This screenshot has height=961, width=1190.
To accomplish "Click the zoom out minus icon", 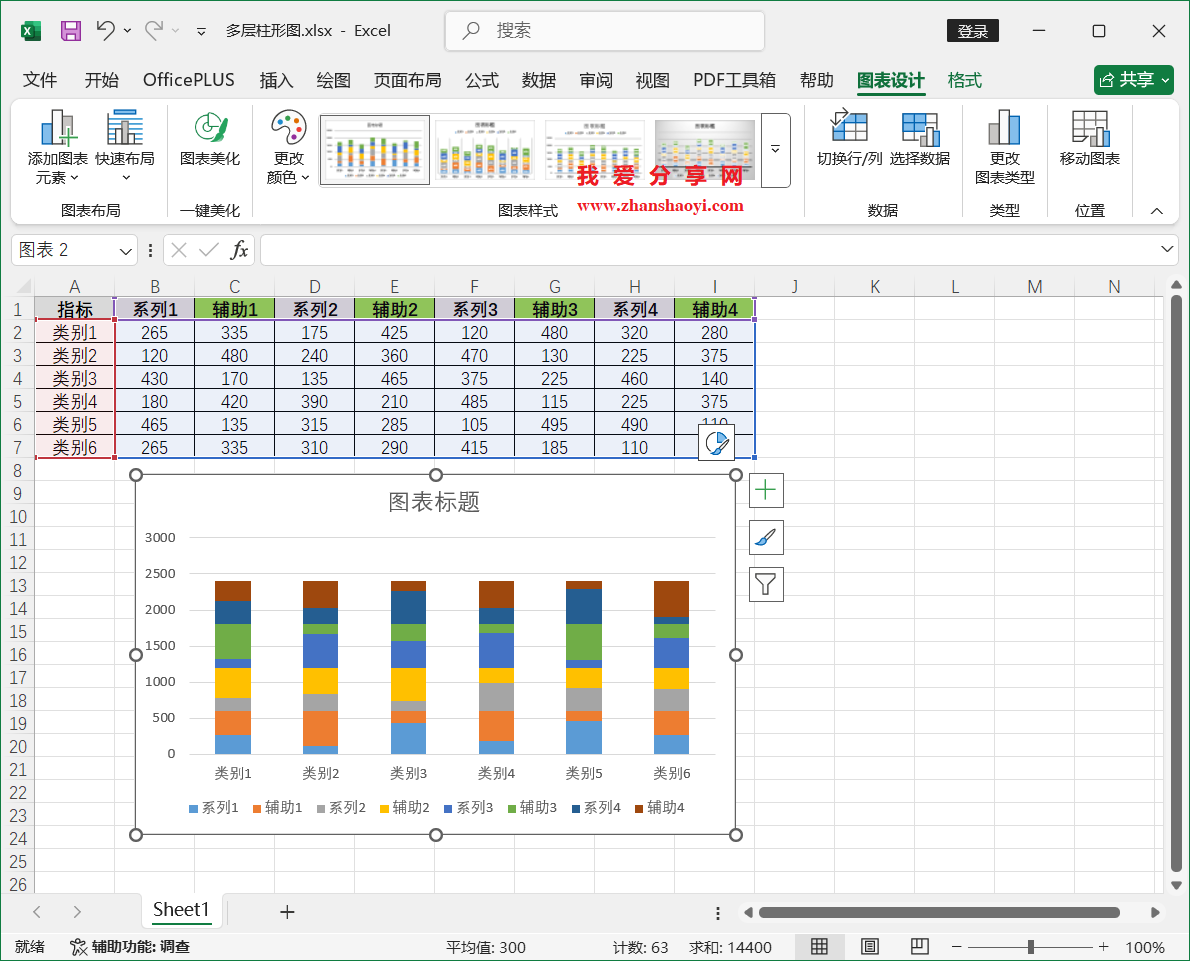I will pos(956,947).
